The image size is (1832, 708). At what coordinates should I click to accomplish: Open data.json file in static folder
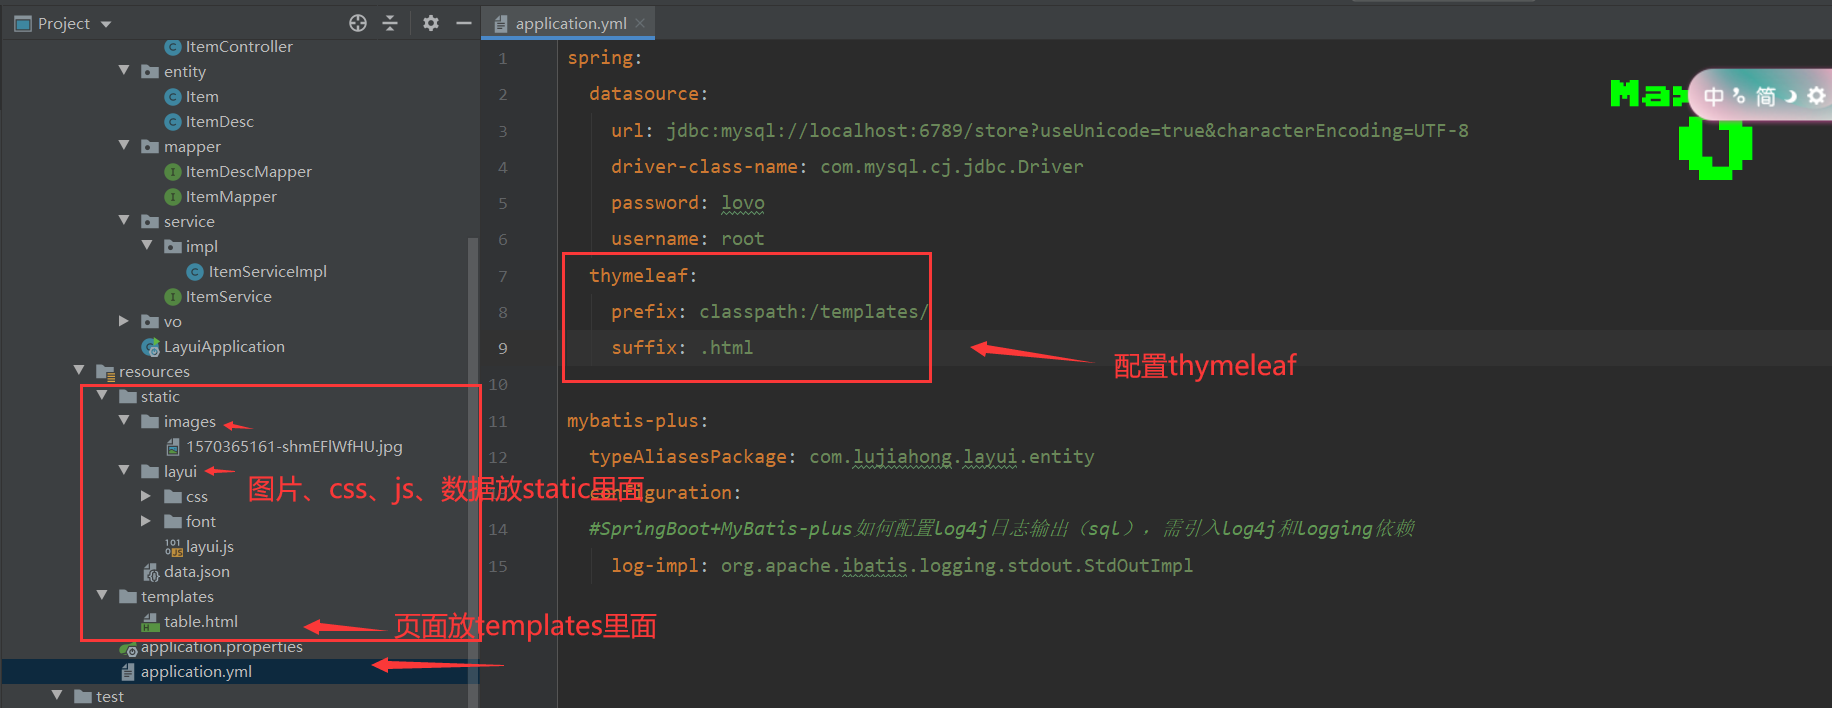(196, 572)
